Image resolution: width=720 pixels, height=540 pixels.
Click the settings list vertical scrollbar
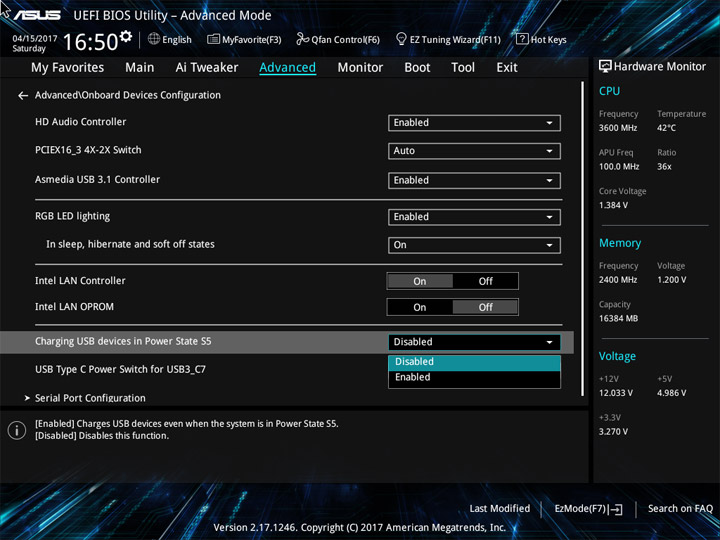(583, 239)
